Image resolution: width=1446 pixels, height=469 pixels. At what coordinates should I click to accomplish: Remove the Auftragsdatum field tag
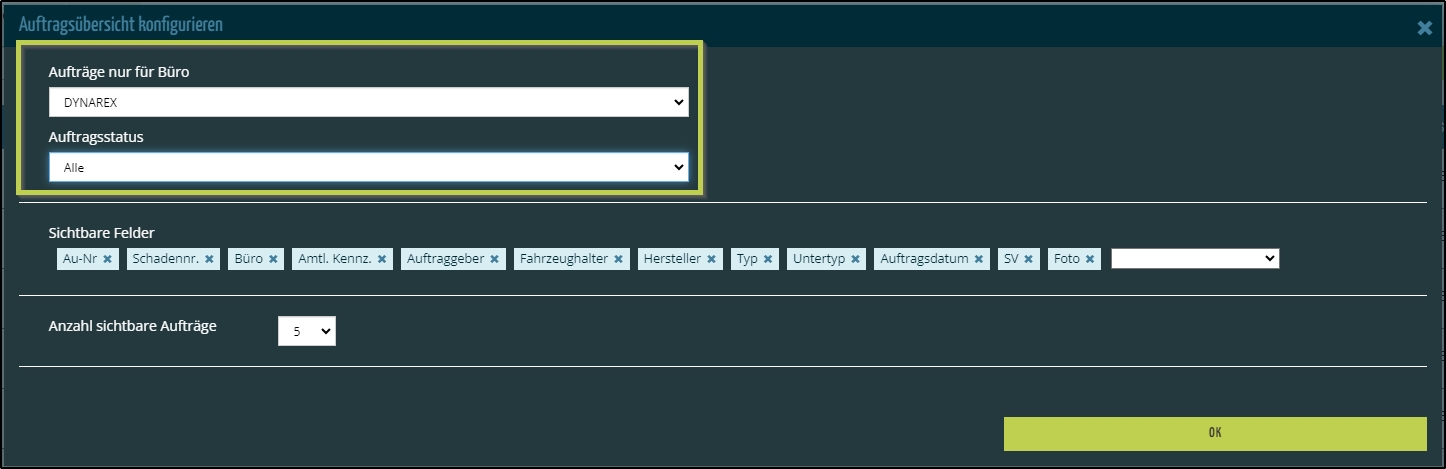pos(979,259)
